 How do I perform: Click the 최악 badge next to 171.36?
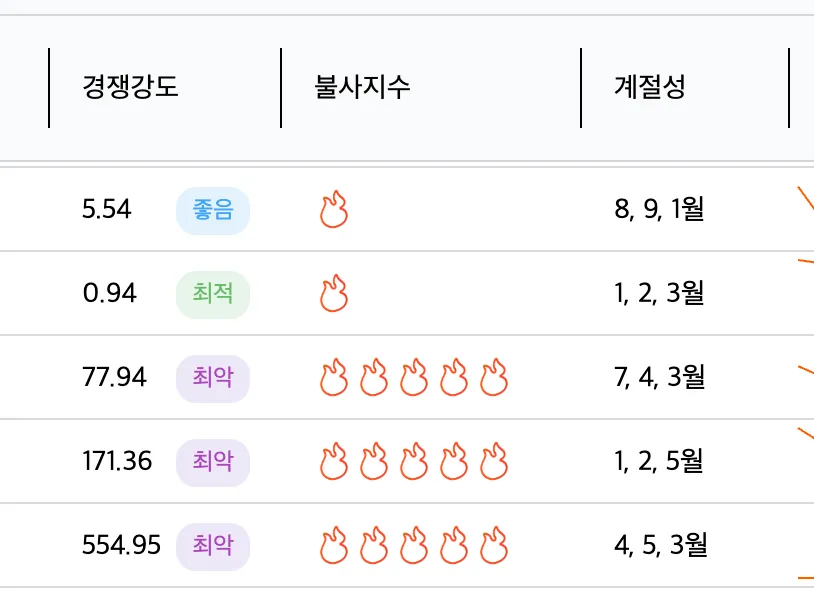[x=213, y=463]
